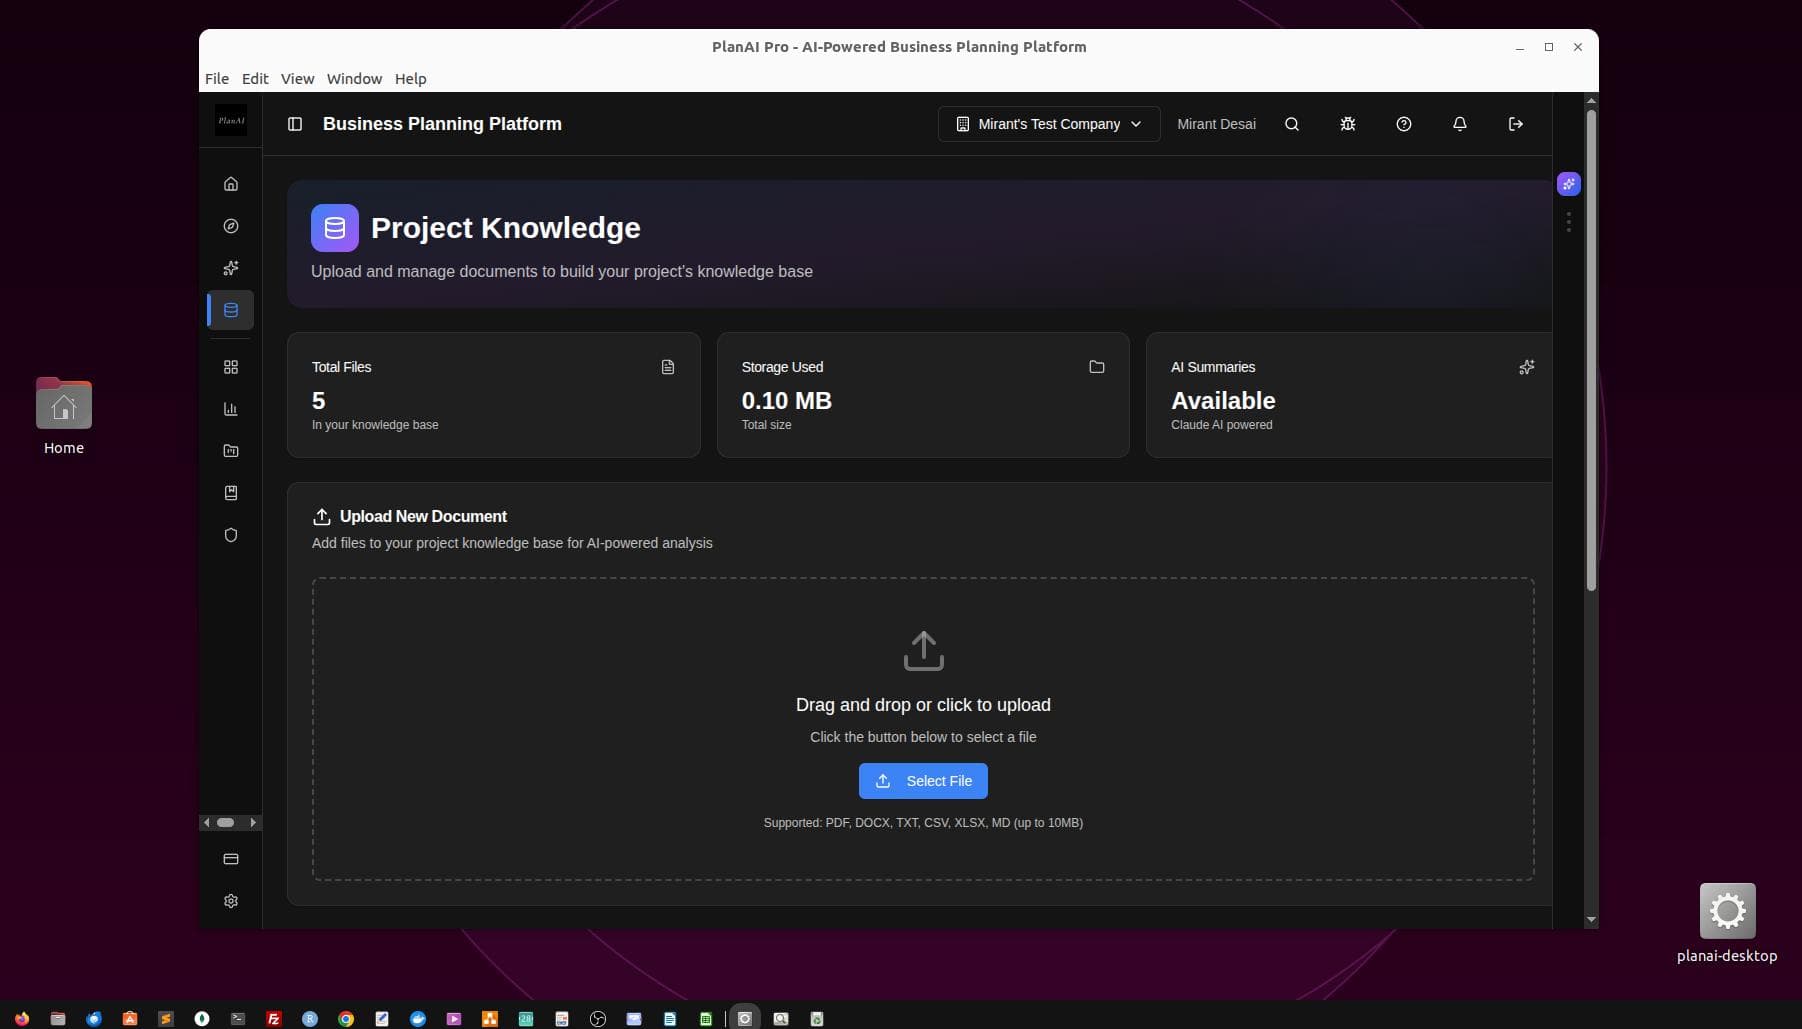1802x1029 pixels.
Task: Toggle the pill switch at sidebar bottom
Action: click(x=228, y=822)
